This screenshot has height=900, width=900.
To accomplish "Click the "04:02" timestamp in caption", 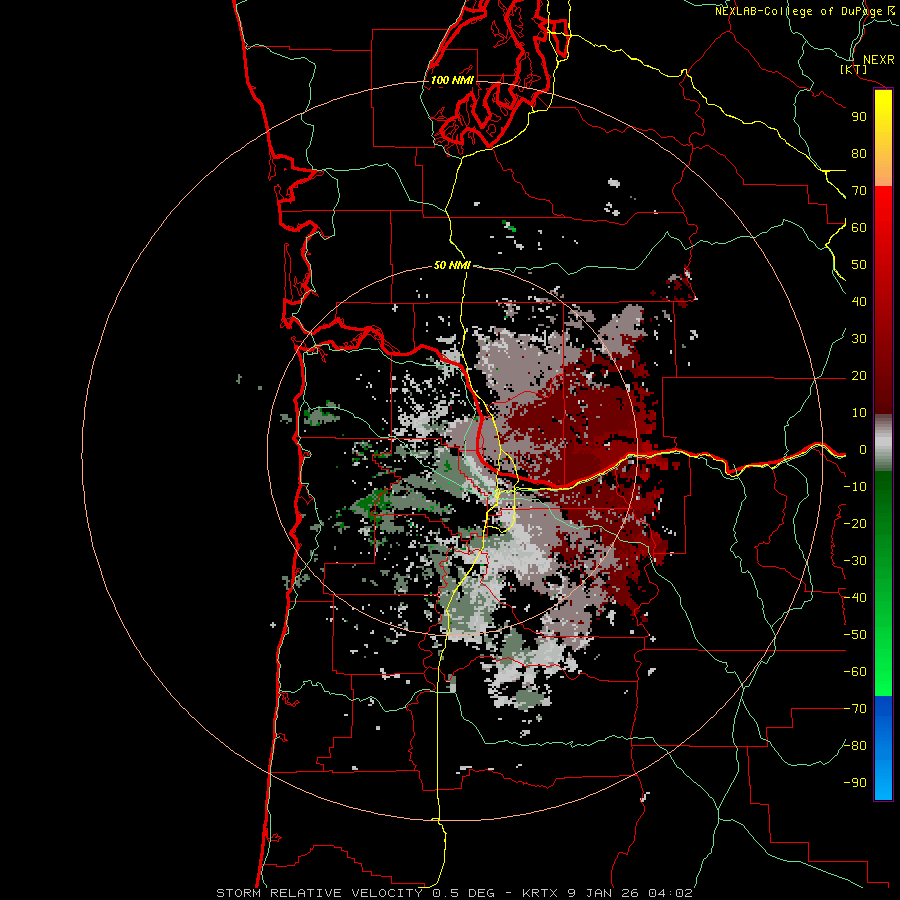I will pos(670,893).
